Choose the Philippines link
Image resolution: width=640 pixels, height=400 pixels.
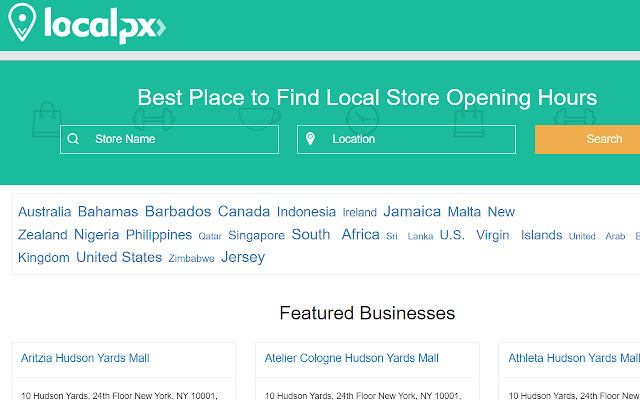[x=159, y=235]
